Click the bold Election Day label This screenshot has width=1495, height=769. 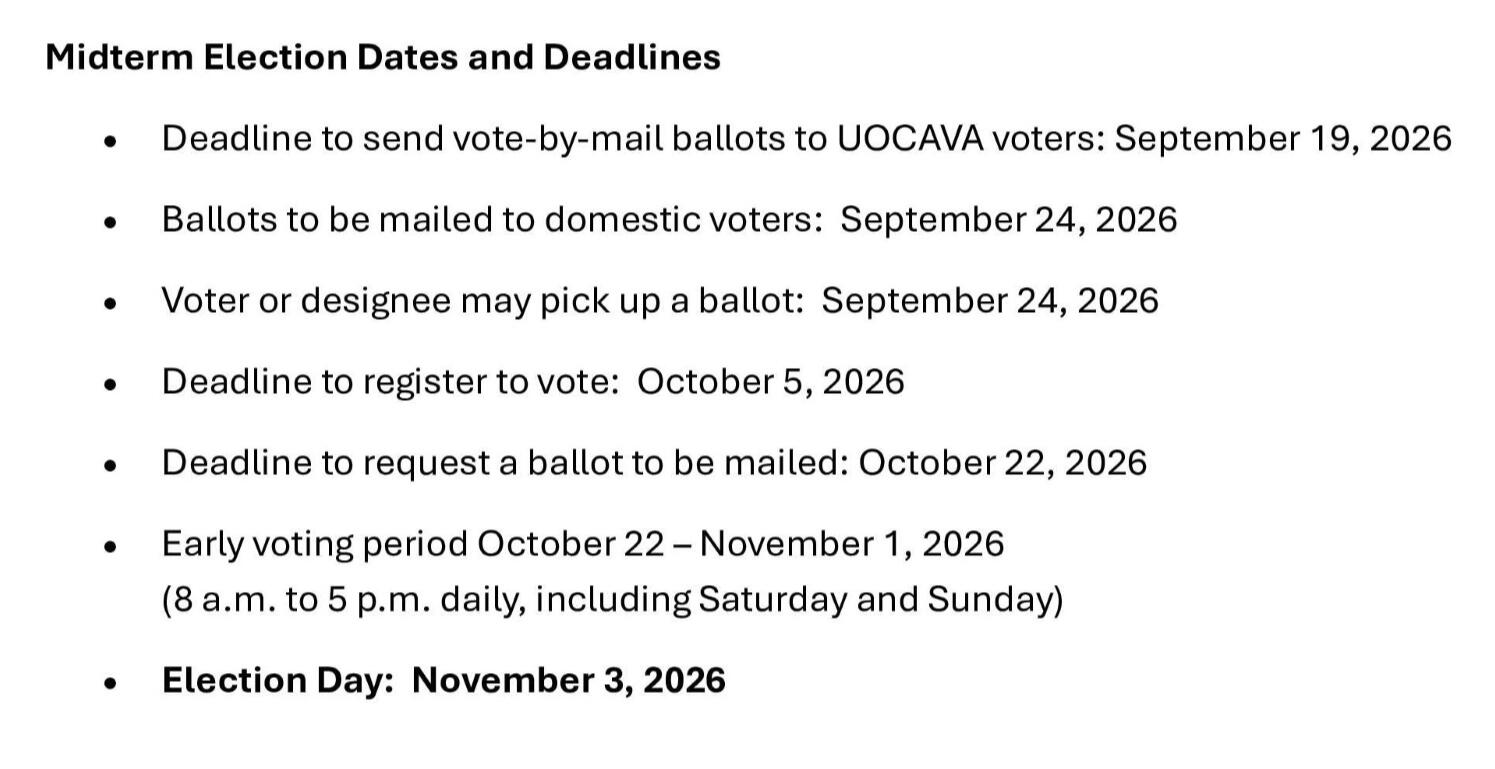click(x=278, y=680)
